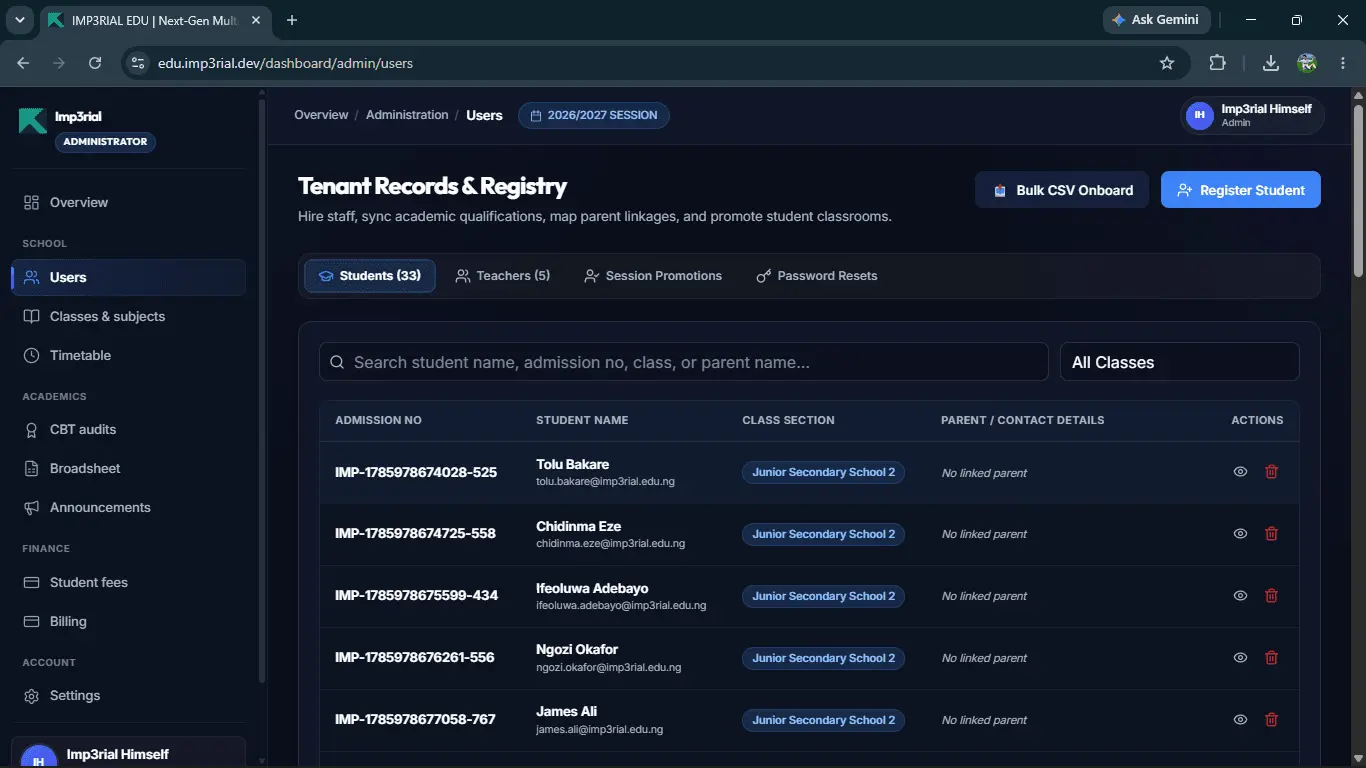This screenshot has width=1366, height=768.
Task: Click the IH avatar in the header
Action: coord(1200,116)
